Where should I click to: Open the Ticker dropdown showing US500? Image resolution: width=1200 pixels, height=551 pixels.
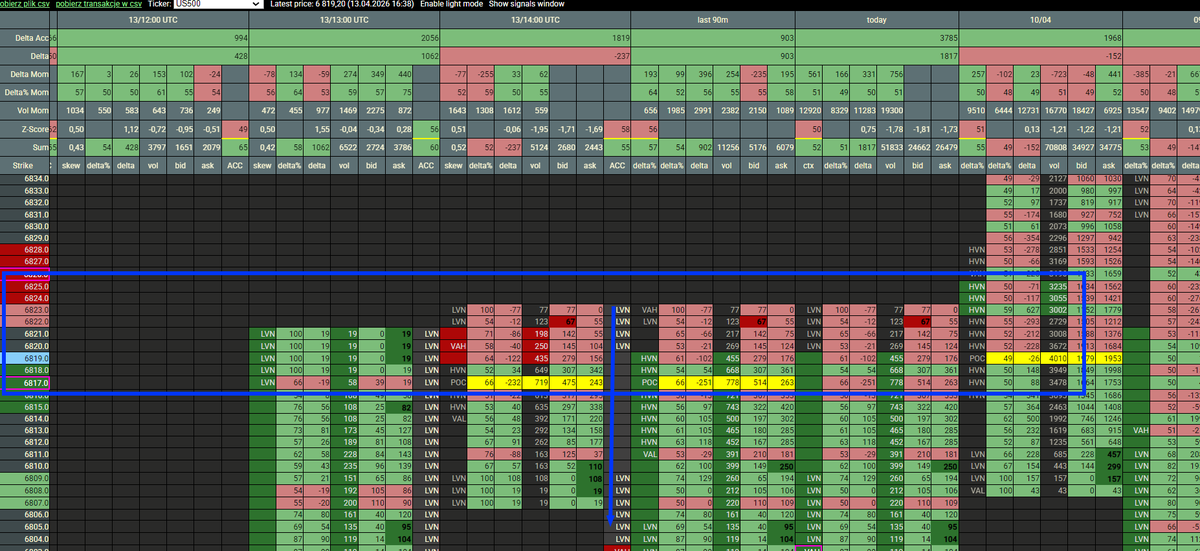point(218,4)
